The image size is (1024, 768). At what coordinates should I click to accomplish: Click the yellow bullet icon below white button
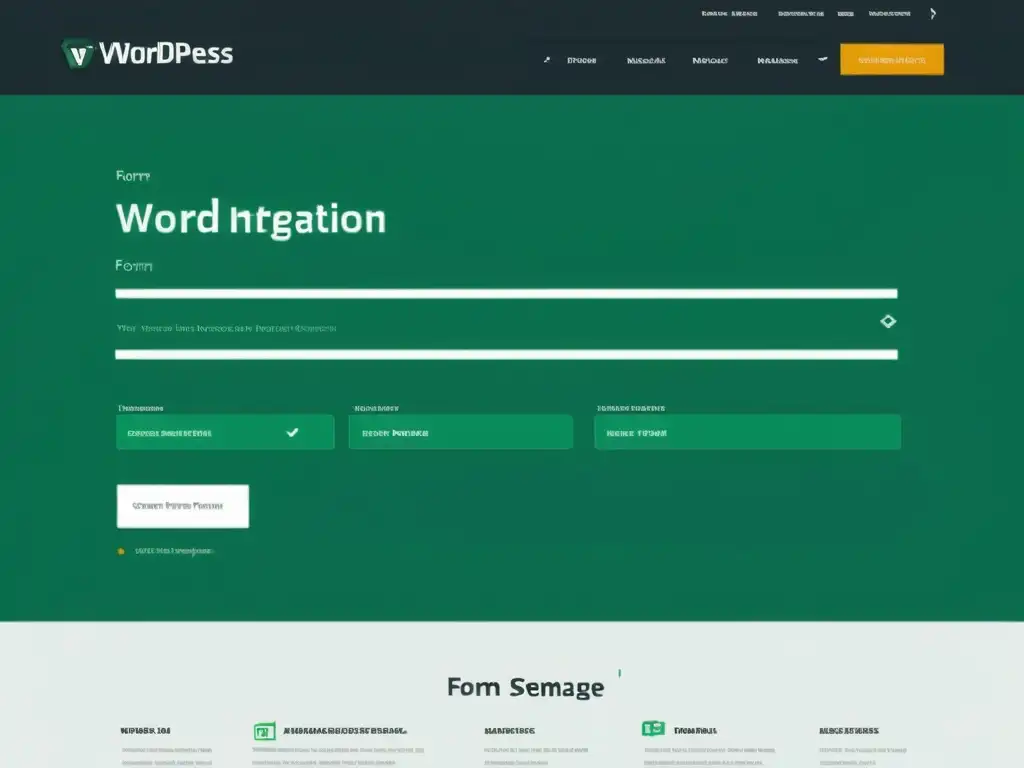pyautogui.click(x=122, y=551)
